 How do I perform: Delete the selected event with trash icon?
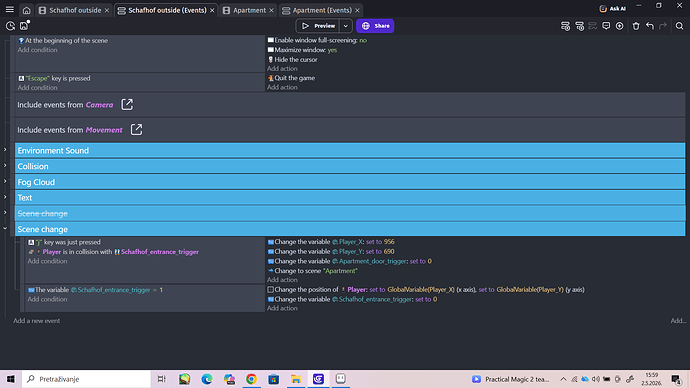[636, 26]
